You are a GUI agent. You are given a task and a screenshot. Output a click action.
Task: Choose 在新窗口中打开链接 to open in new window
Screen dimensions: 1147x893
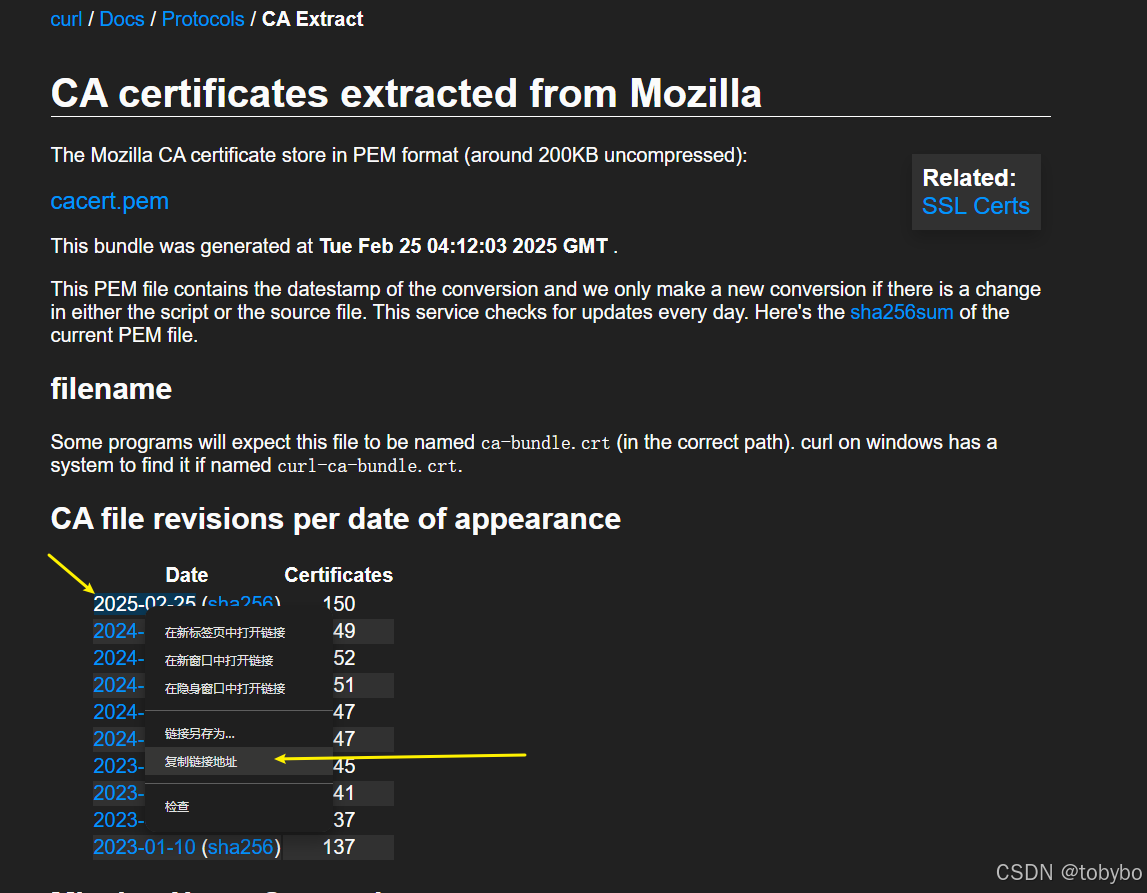click(x=220, y=659)
